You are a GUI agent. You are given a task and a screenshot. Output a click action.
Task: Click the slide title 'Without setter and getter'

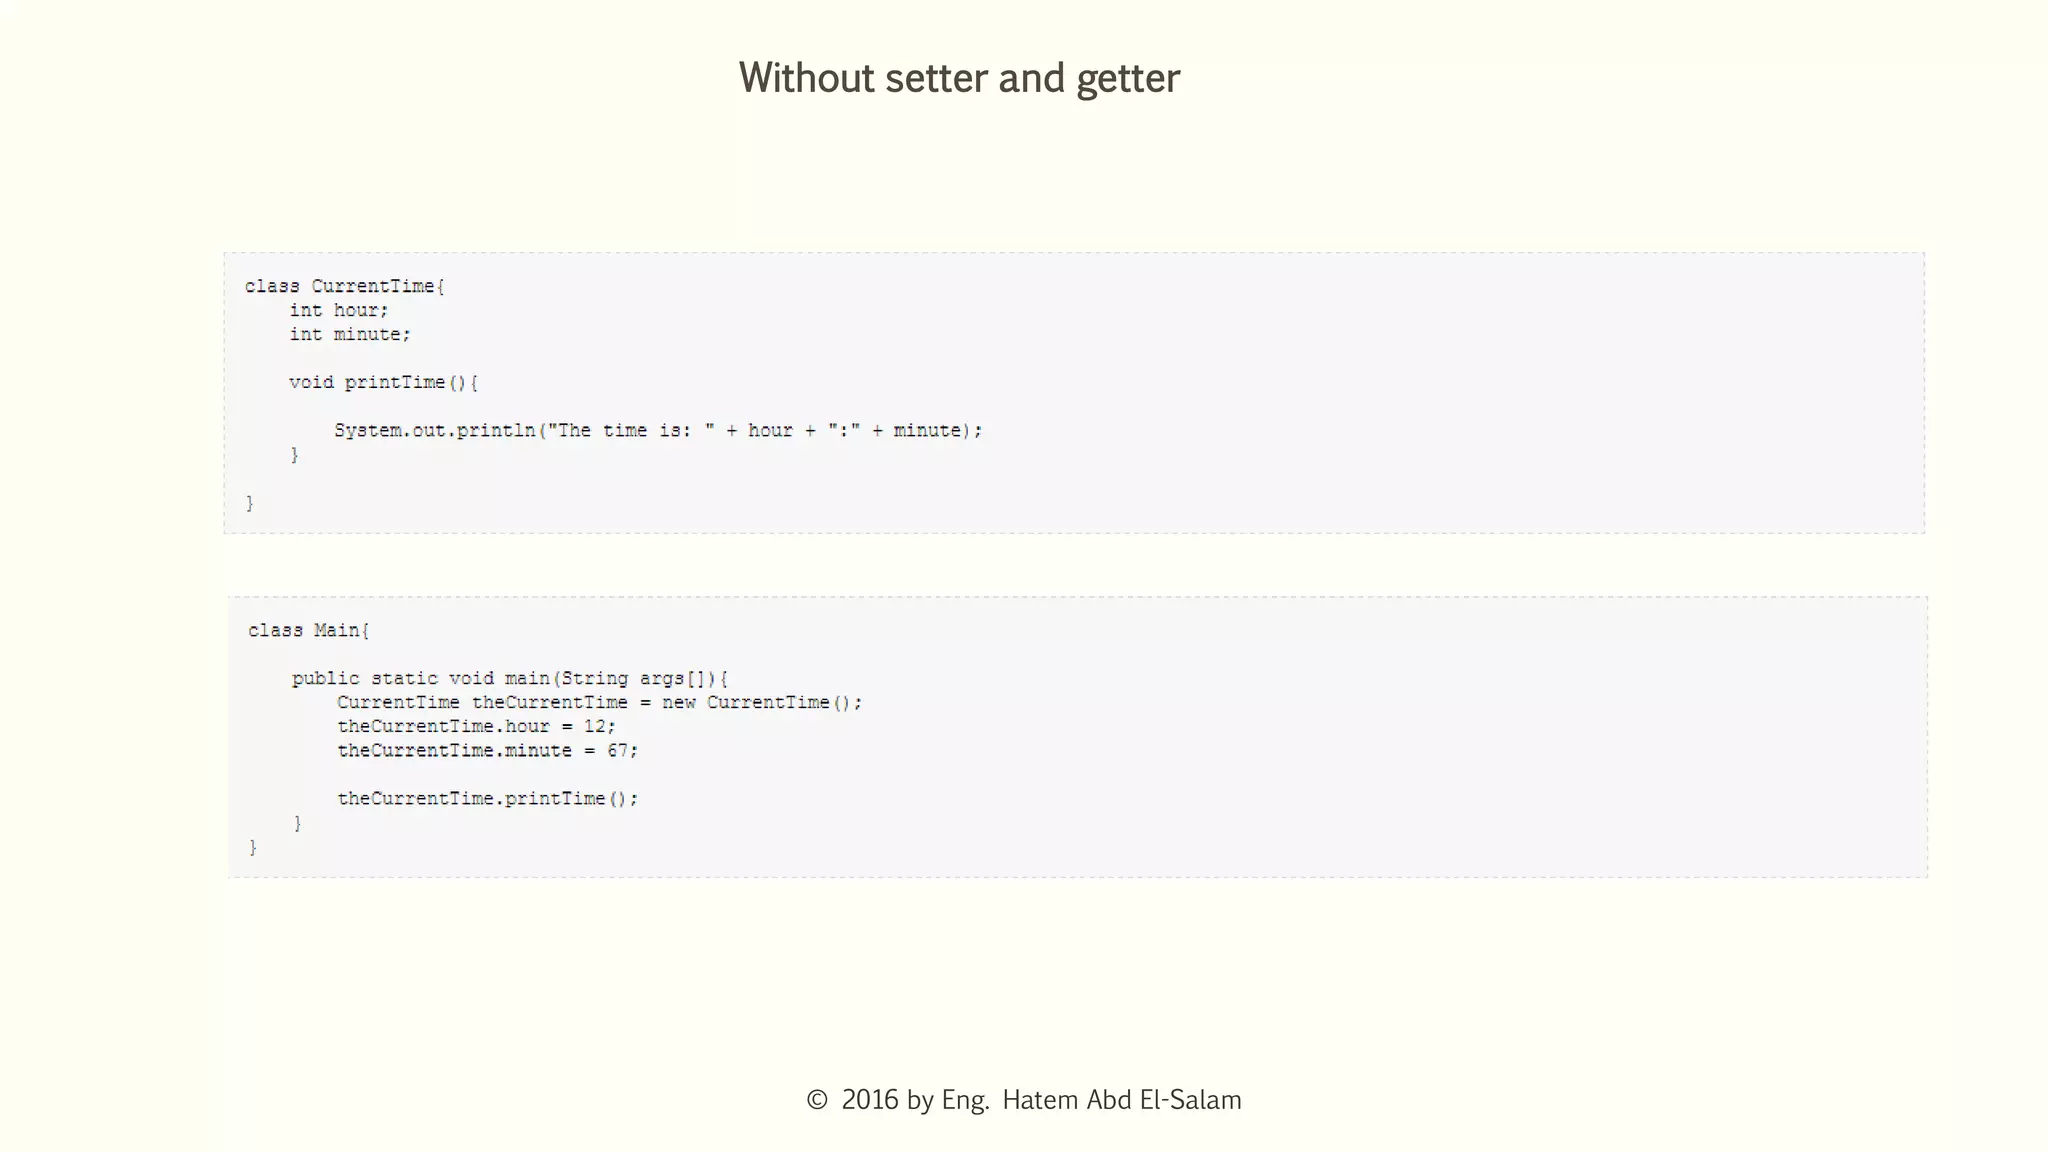coord(959,79)
